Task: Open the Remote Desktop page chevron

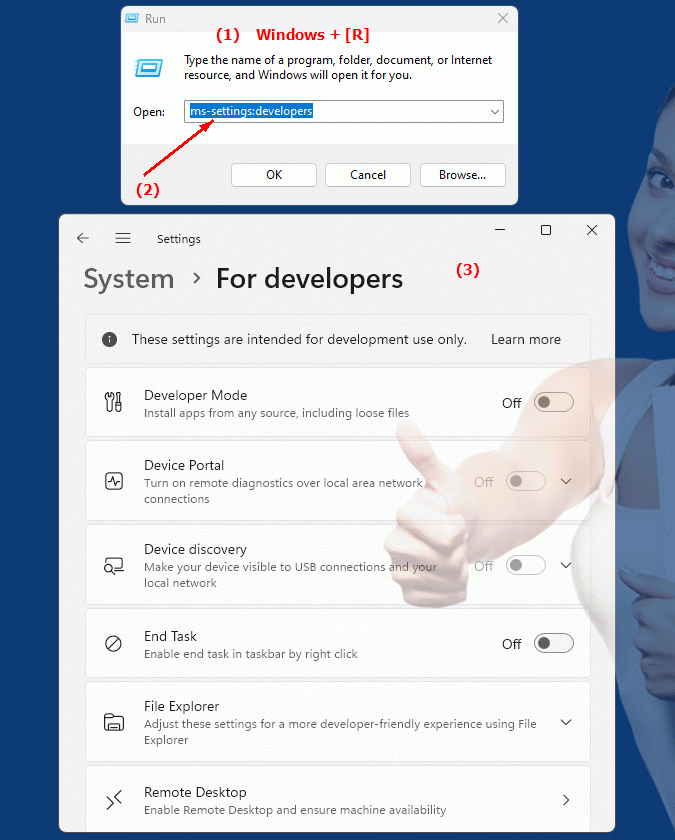Action: coord(566,800)
